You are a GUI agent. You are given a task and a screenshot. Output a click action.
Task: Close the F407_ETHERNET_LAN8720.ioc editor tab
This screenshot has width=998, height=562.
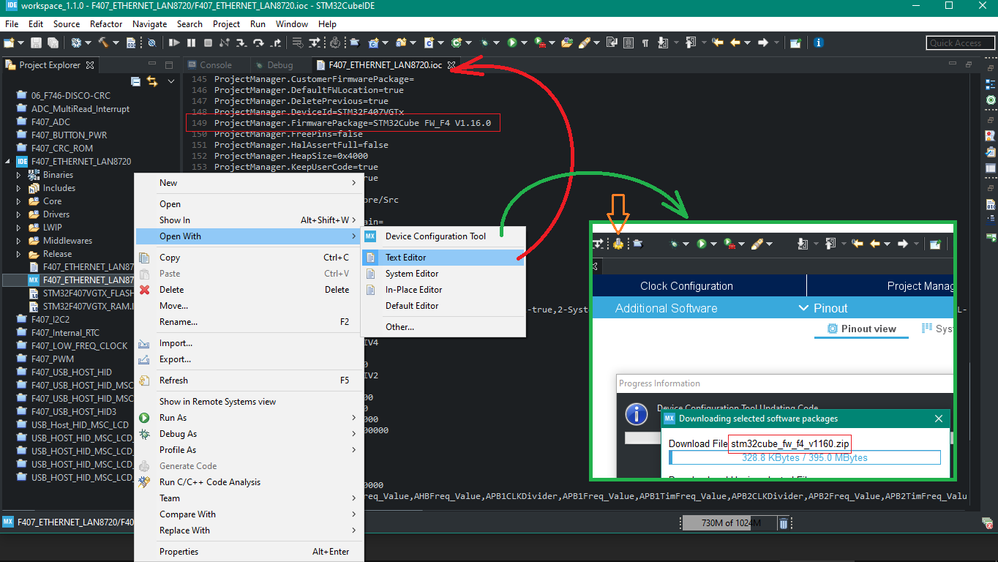click(451, 65)
